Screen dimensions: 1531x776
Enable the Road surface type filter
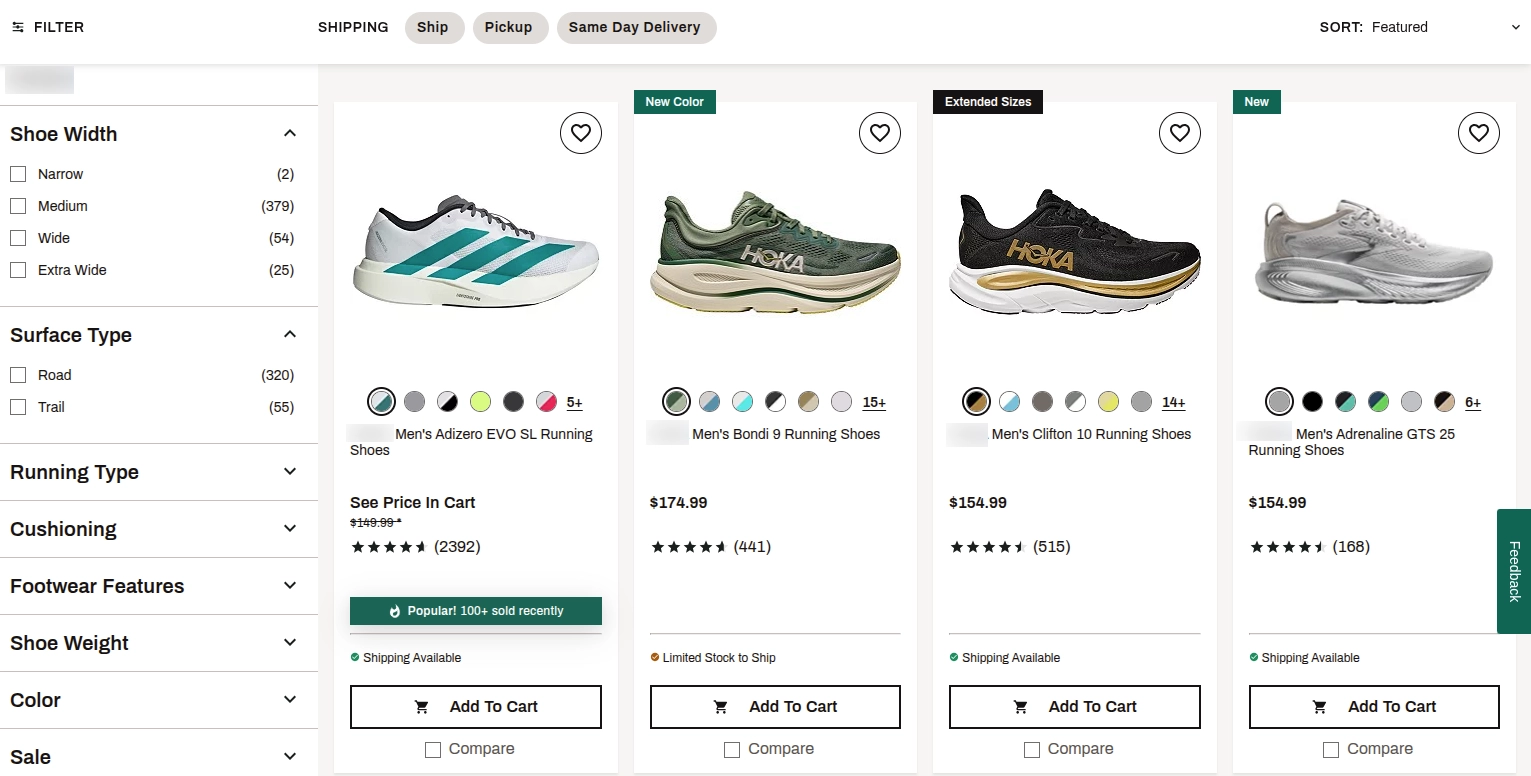click(17, 374)
